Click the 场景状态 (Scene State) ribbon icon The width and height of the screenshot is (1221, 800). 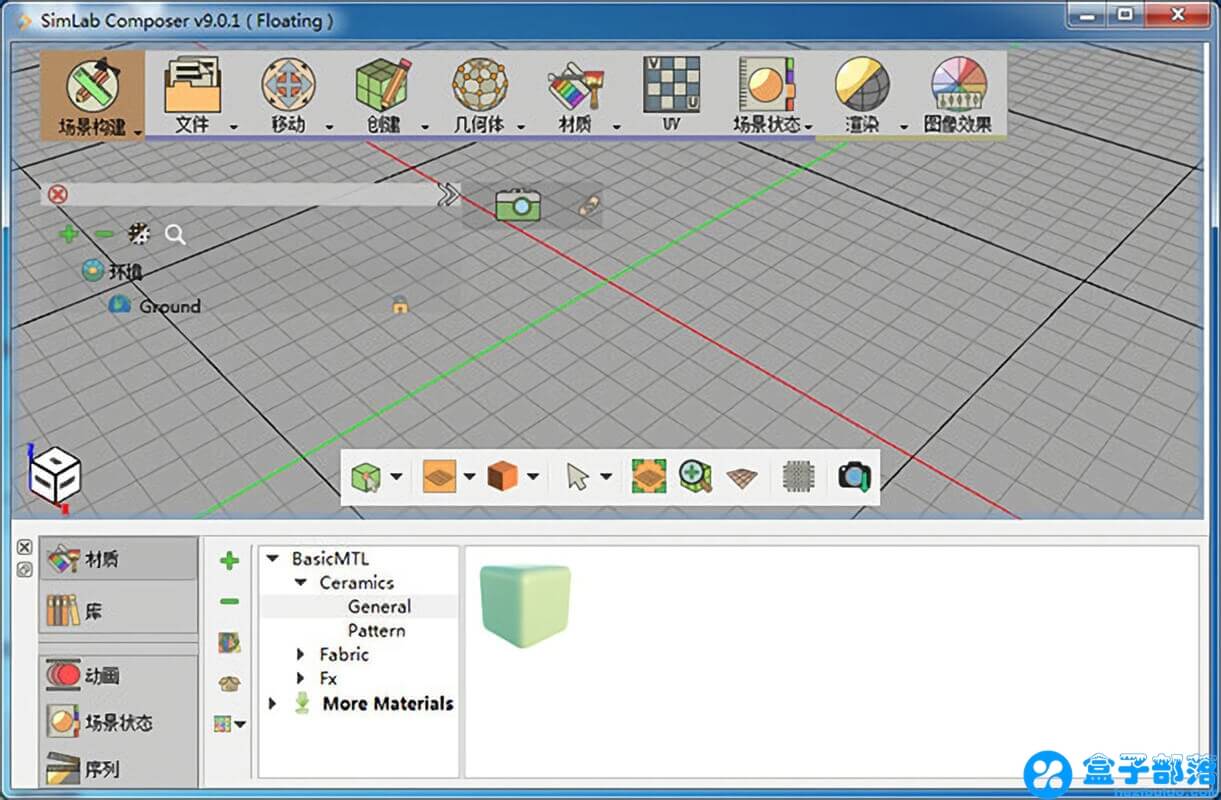point(766,84)
